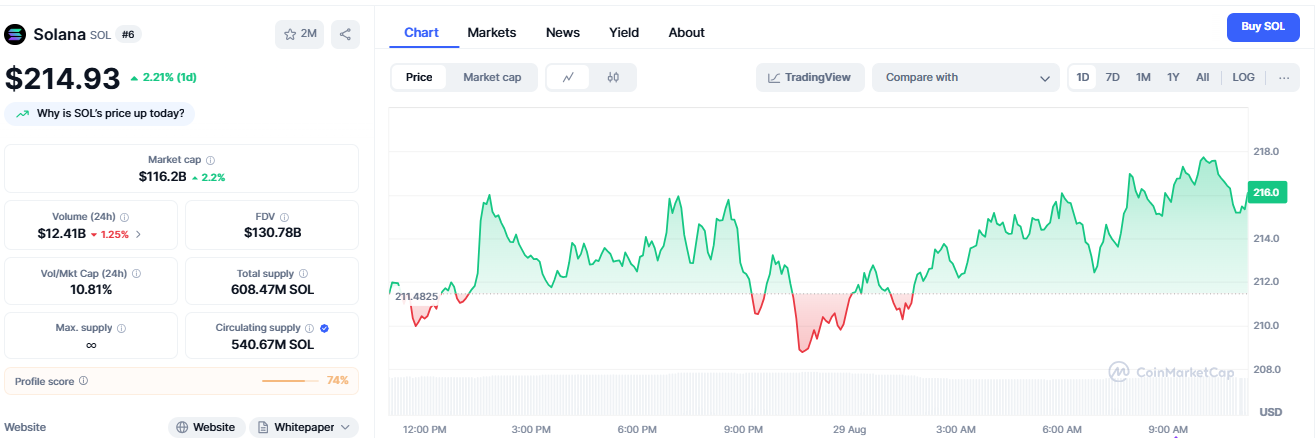
Task: Click the verified circulating supply badge
Action: tap(324, 328)
